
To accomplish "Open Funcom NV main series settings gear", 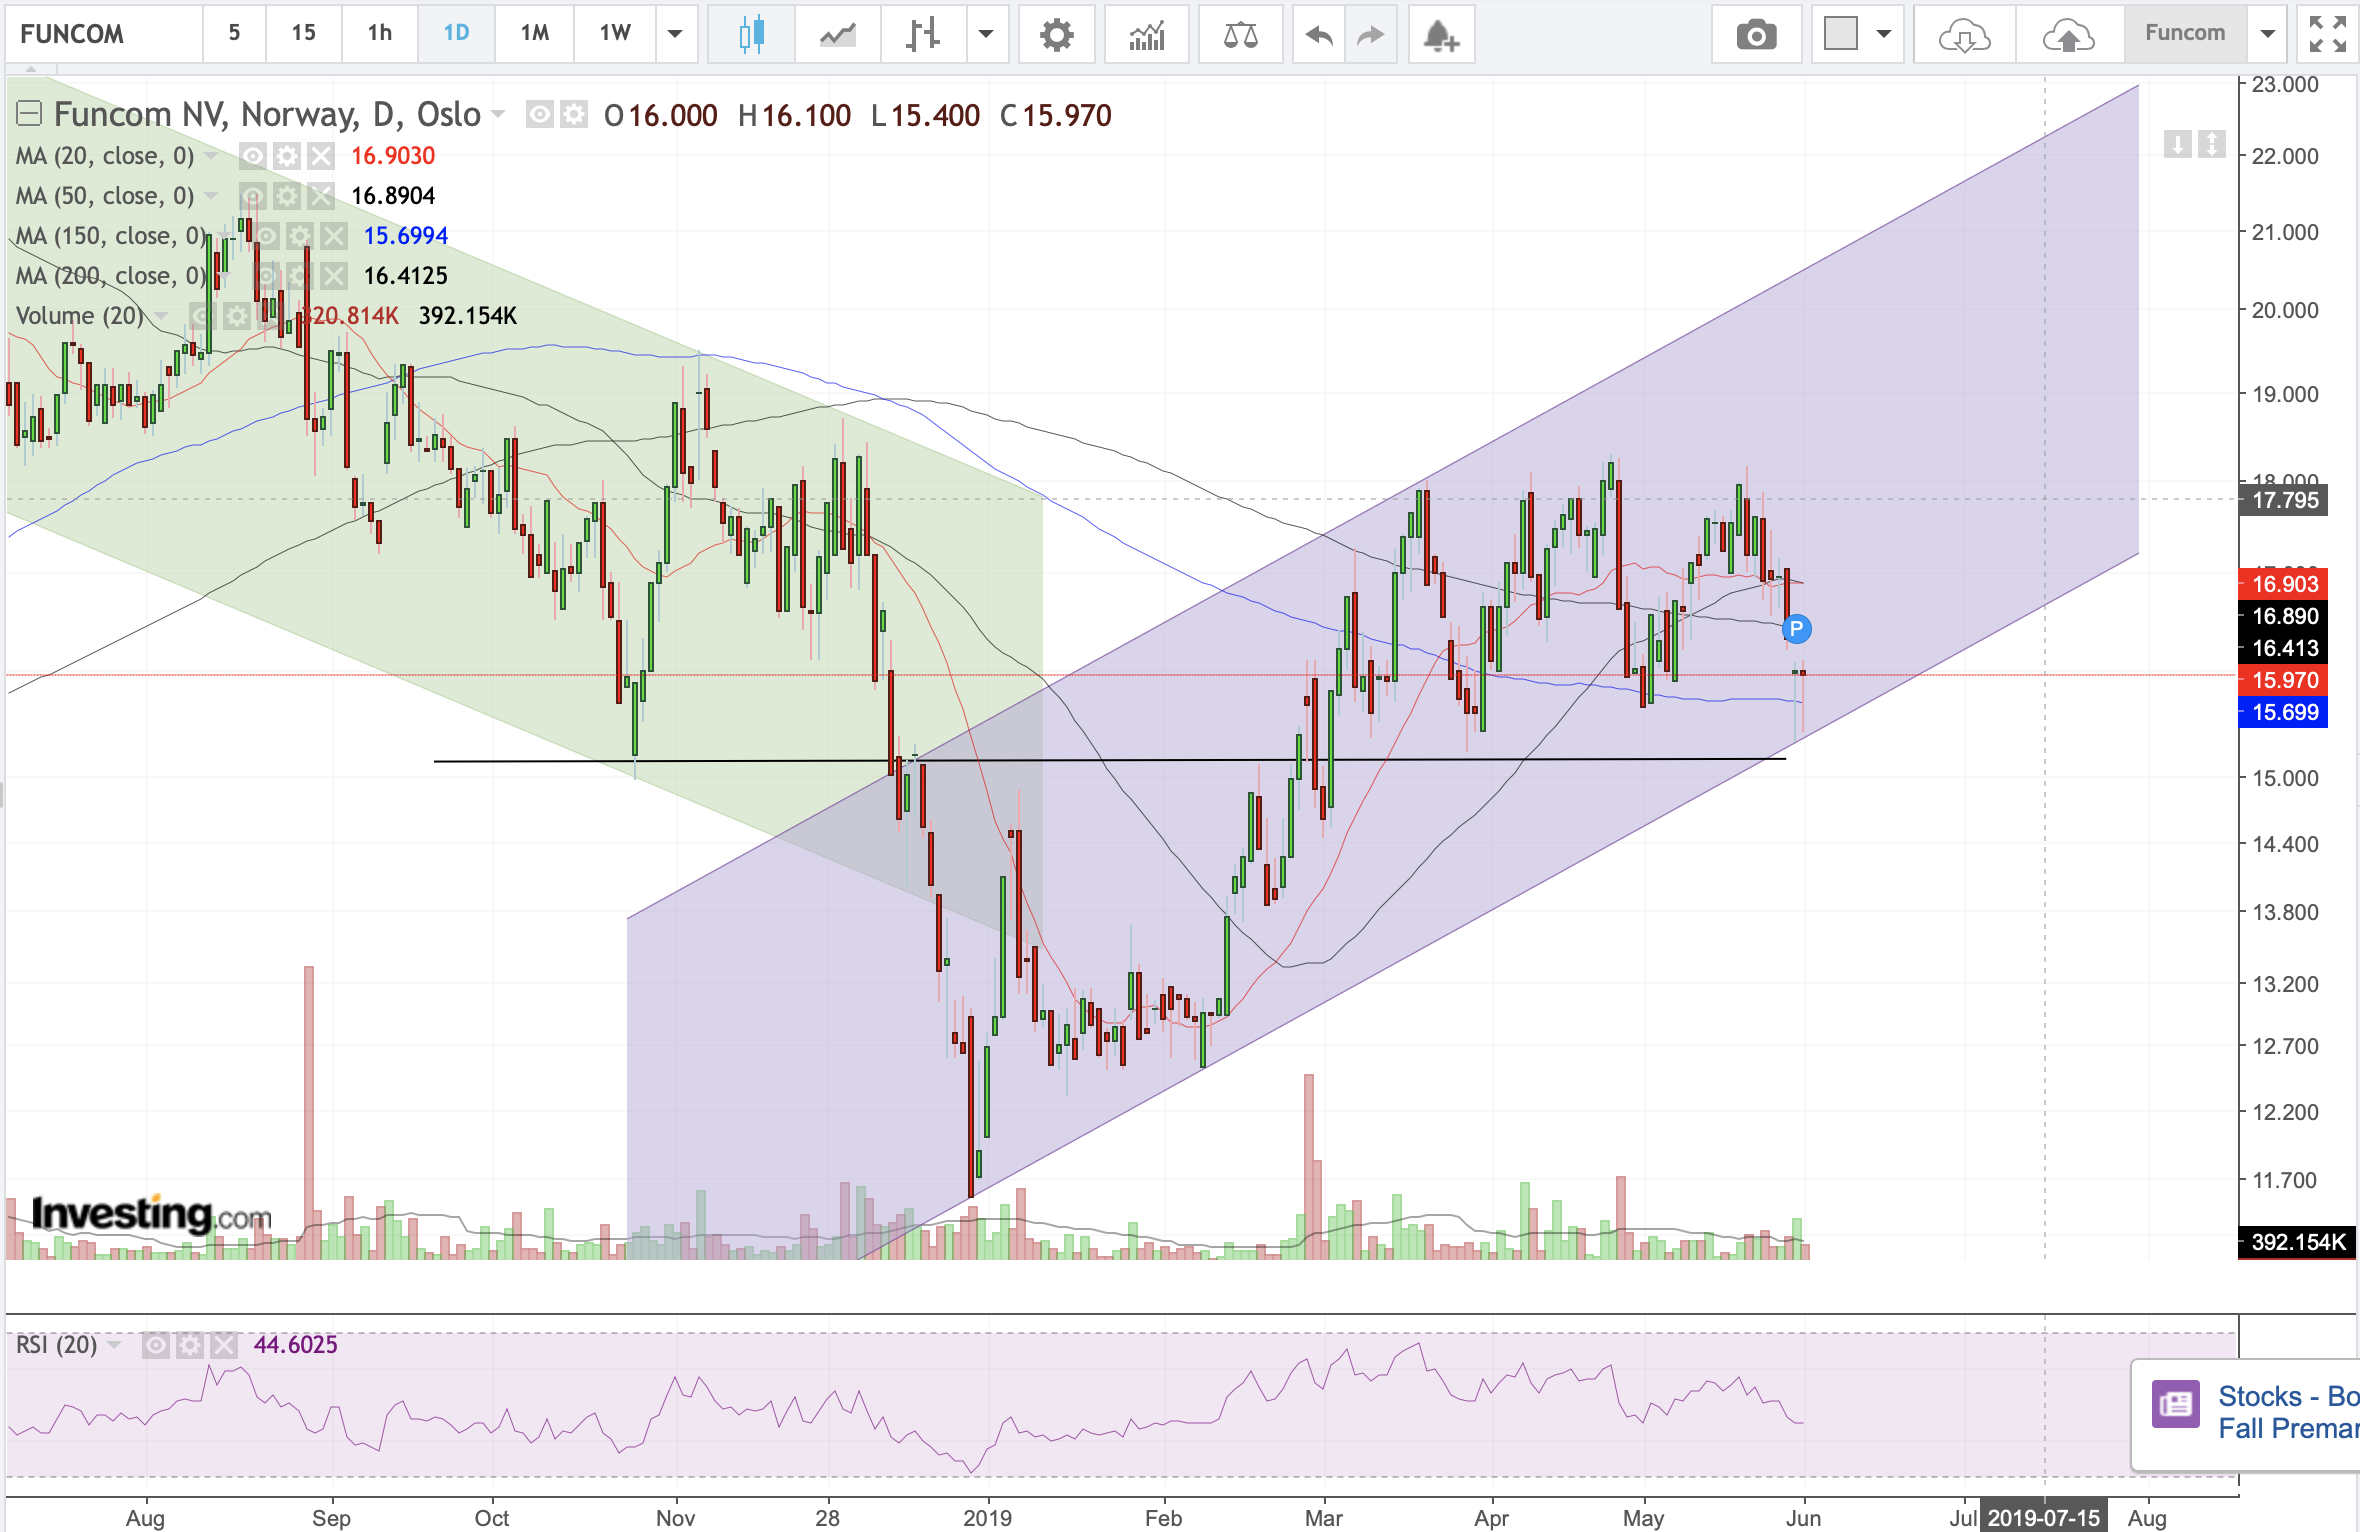I will [x=573, y=115].
